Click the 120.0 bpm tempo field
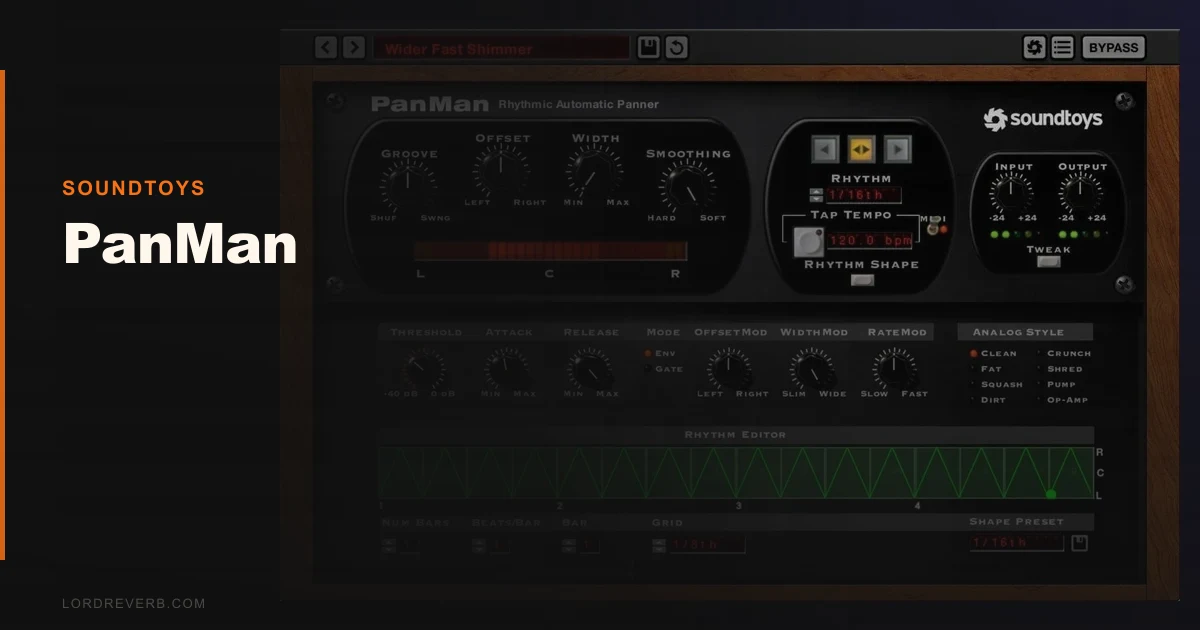The height and width of the screenshot is (630, 1200). click(x=870, y=240)
